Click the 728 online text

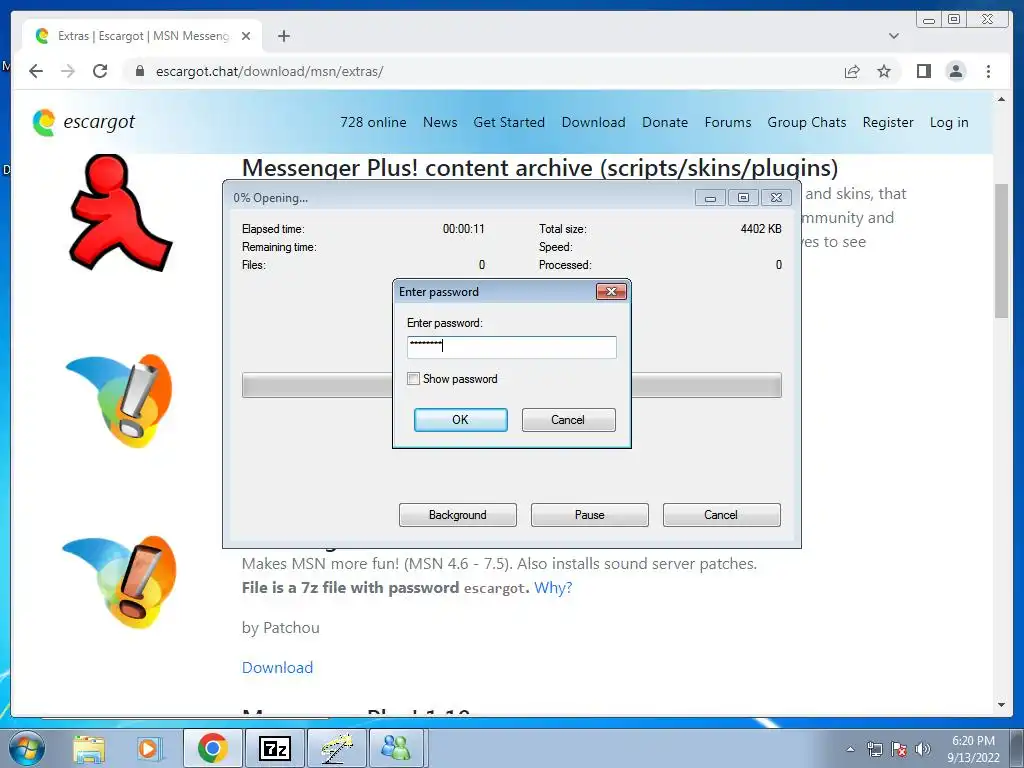[x=373, y=122]
